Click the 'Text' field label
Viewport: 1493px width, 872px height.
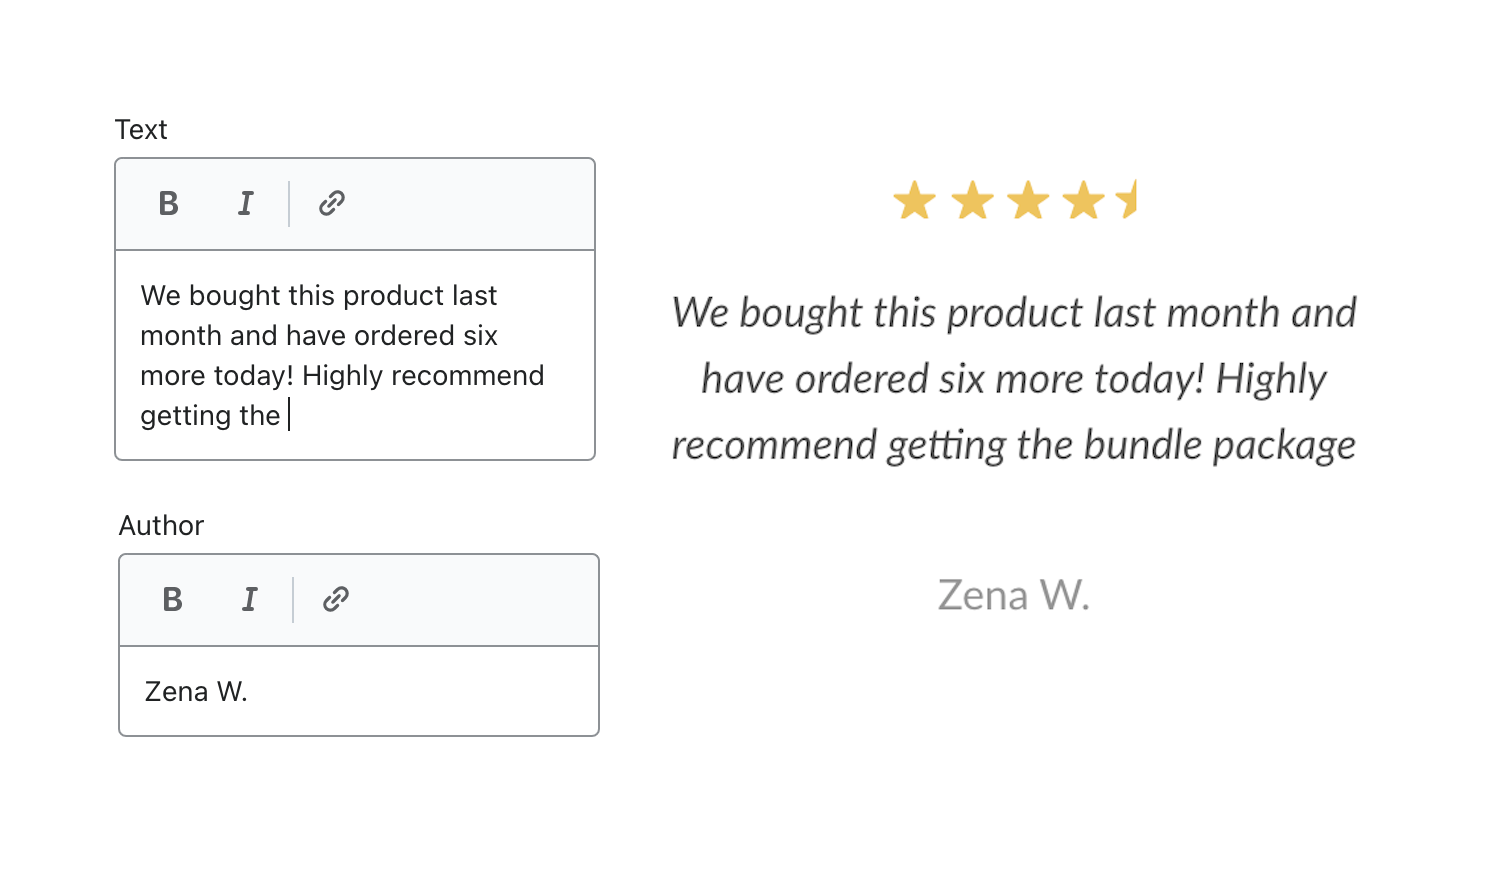pos(141,130)
